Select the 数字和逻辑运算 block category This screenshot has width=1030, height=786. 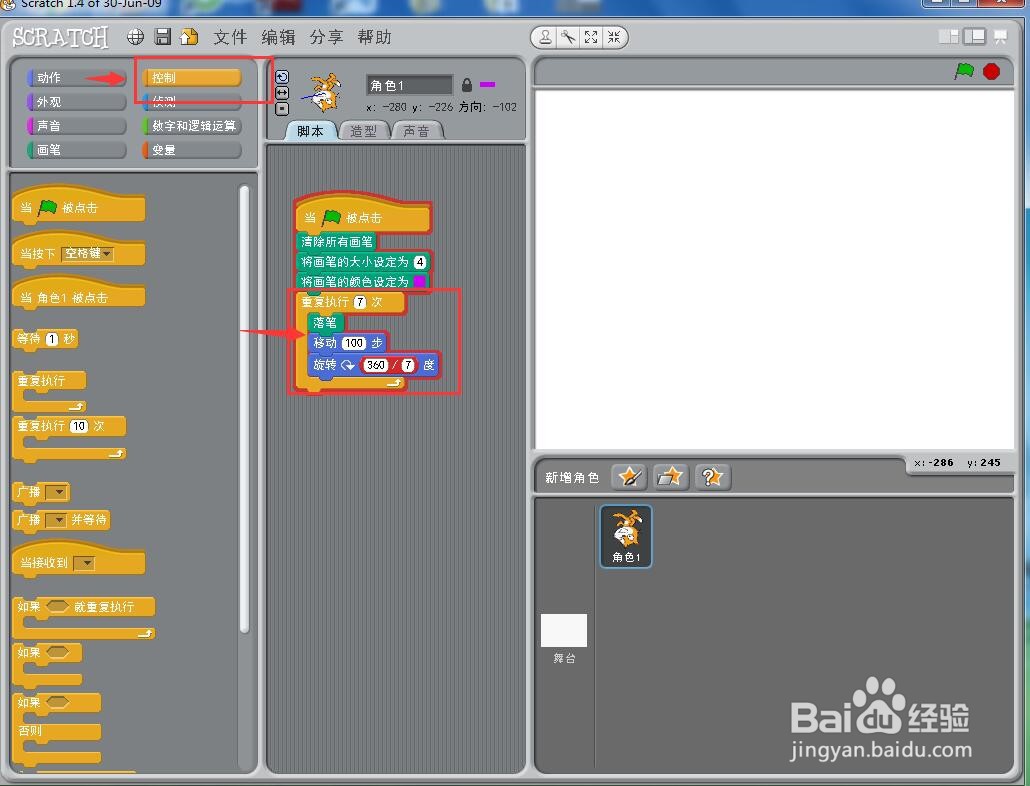(191, 126)
